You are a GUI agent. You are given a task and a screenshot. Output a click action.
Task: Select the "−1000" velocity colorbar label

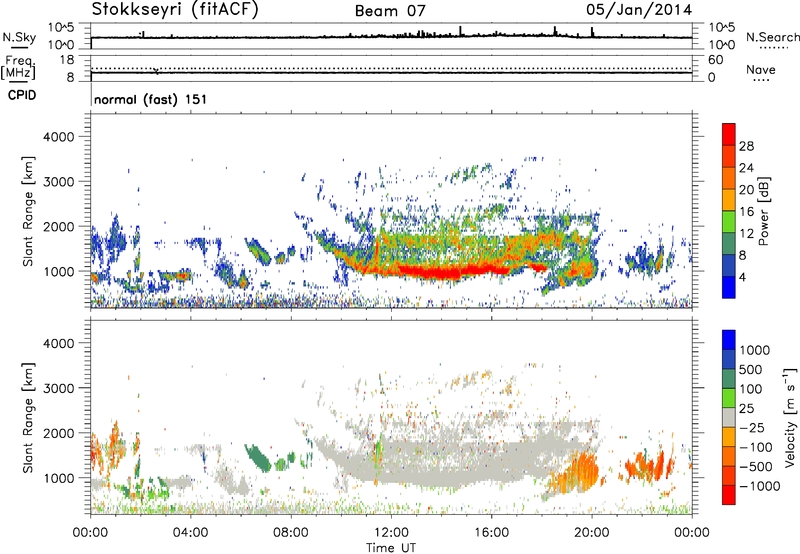[x=759, y=486]
